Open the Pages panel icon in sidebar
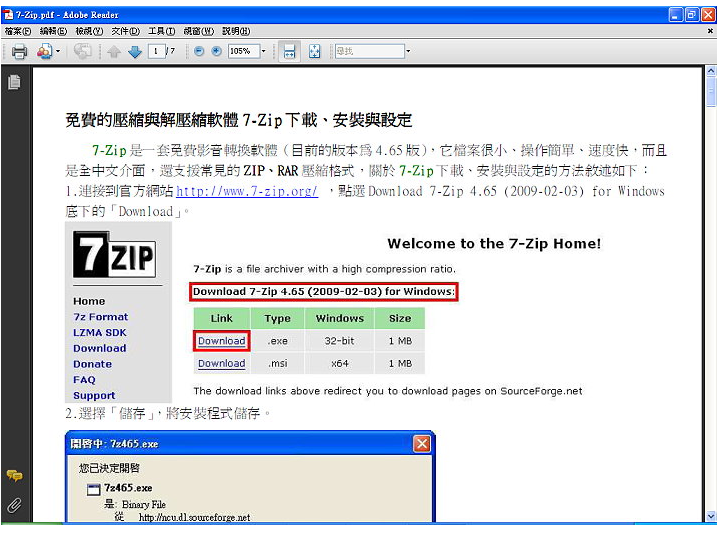The width and height of the screenshot is (727, 533). point(14,82)
